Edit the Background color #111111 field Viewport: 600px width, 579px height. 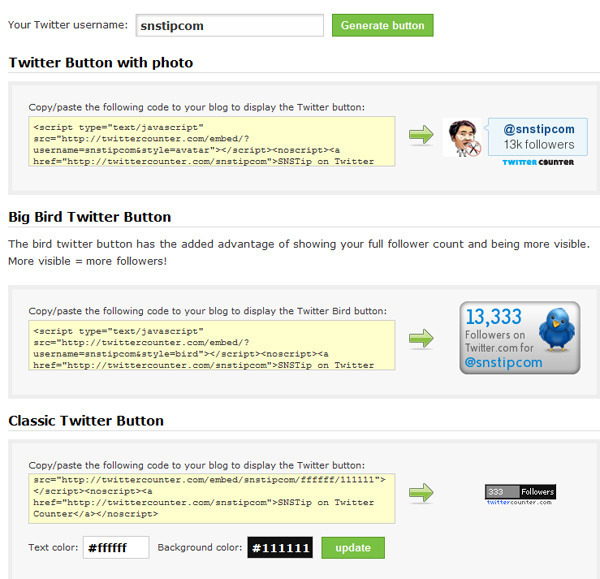click(x=280, y=548)
